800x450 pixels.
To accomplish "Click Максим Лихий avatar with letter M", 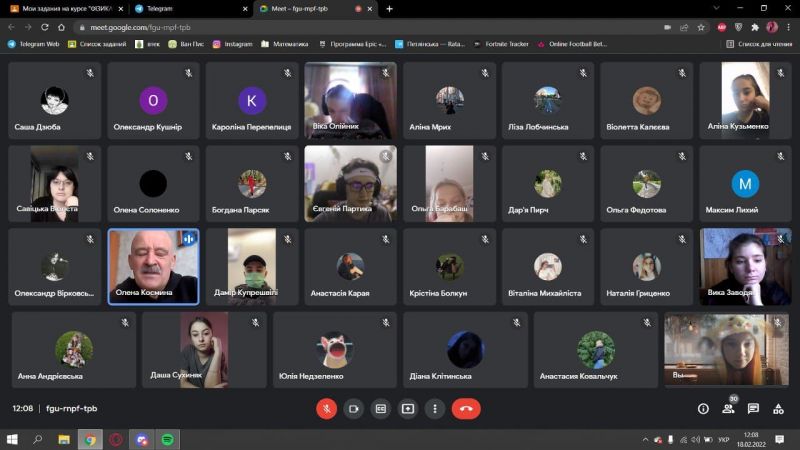I will click(745, 183).
